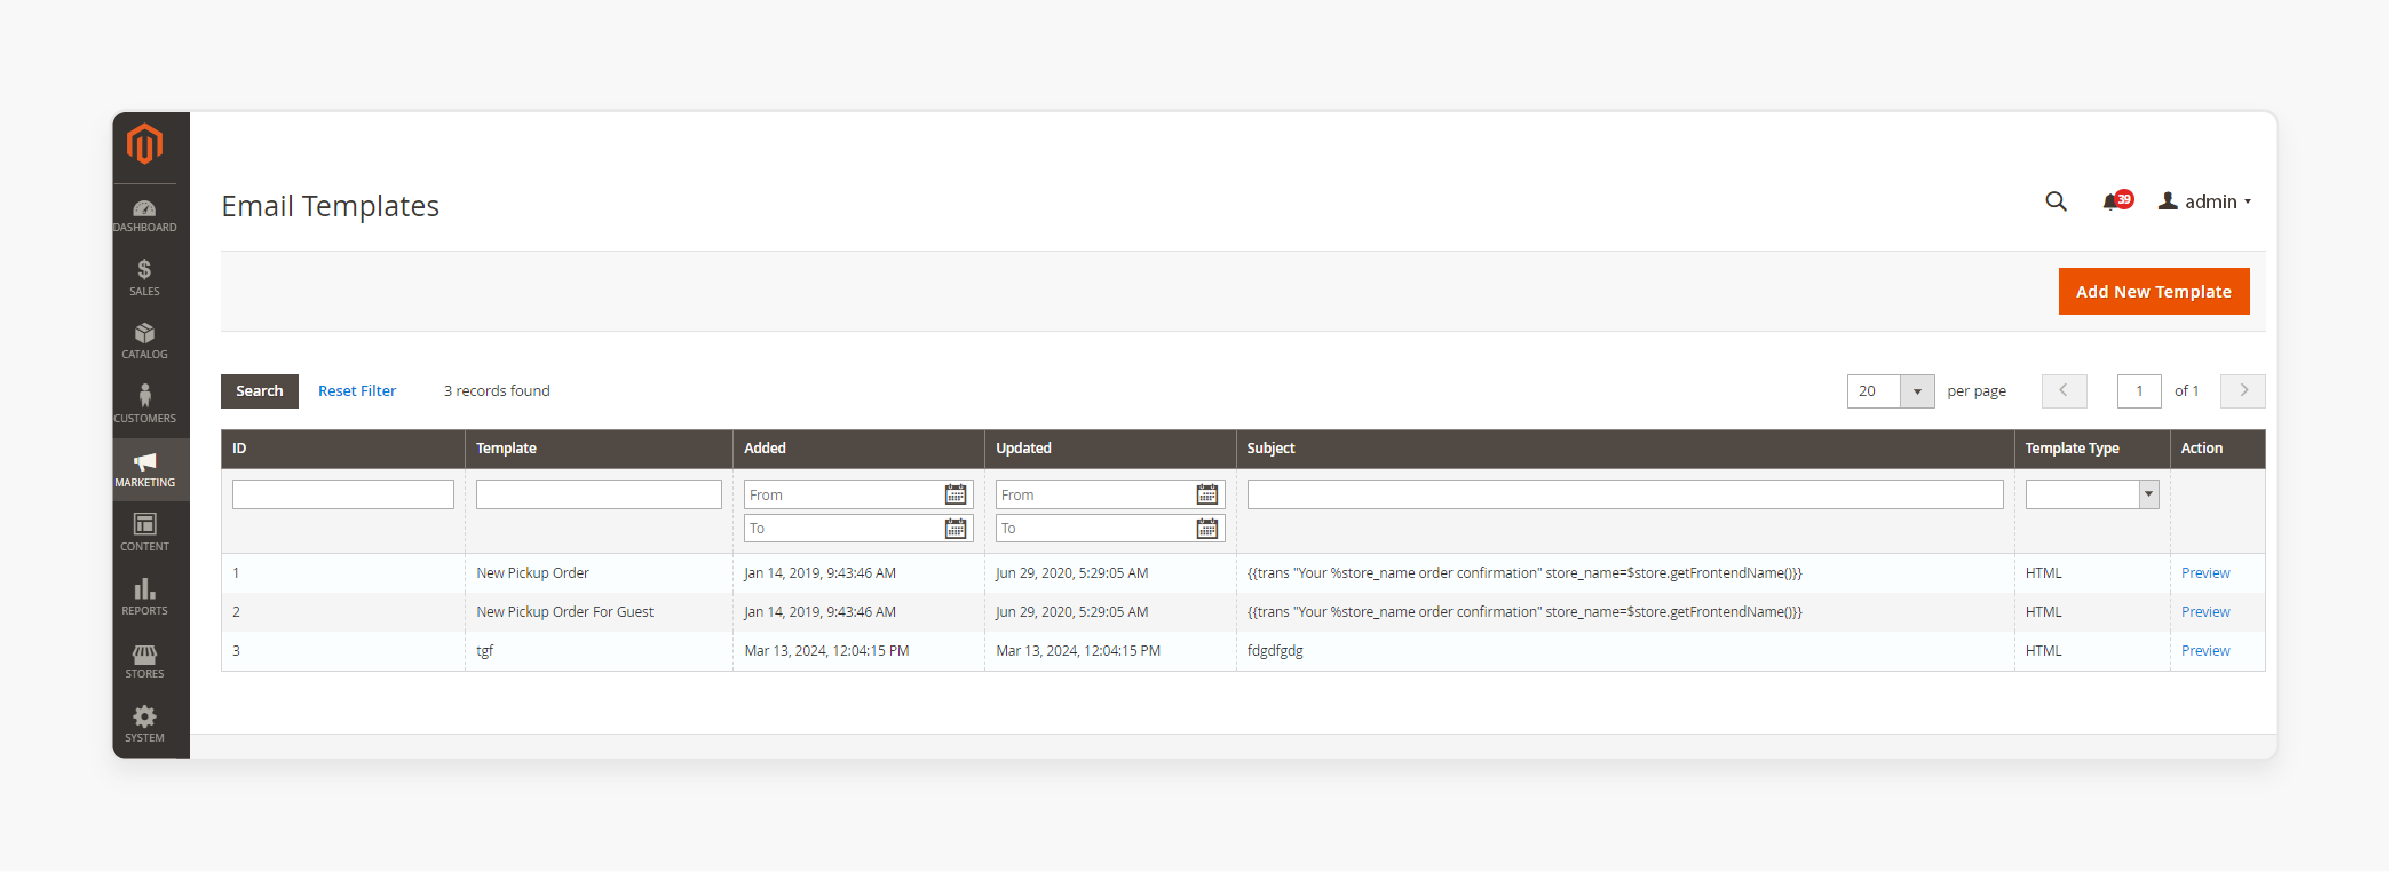Sort by the Subject column header

1626,448
